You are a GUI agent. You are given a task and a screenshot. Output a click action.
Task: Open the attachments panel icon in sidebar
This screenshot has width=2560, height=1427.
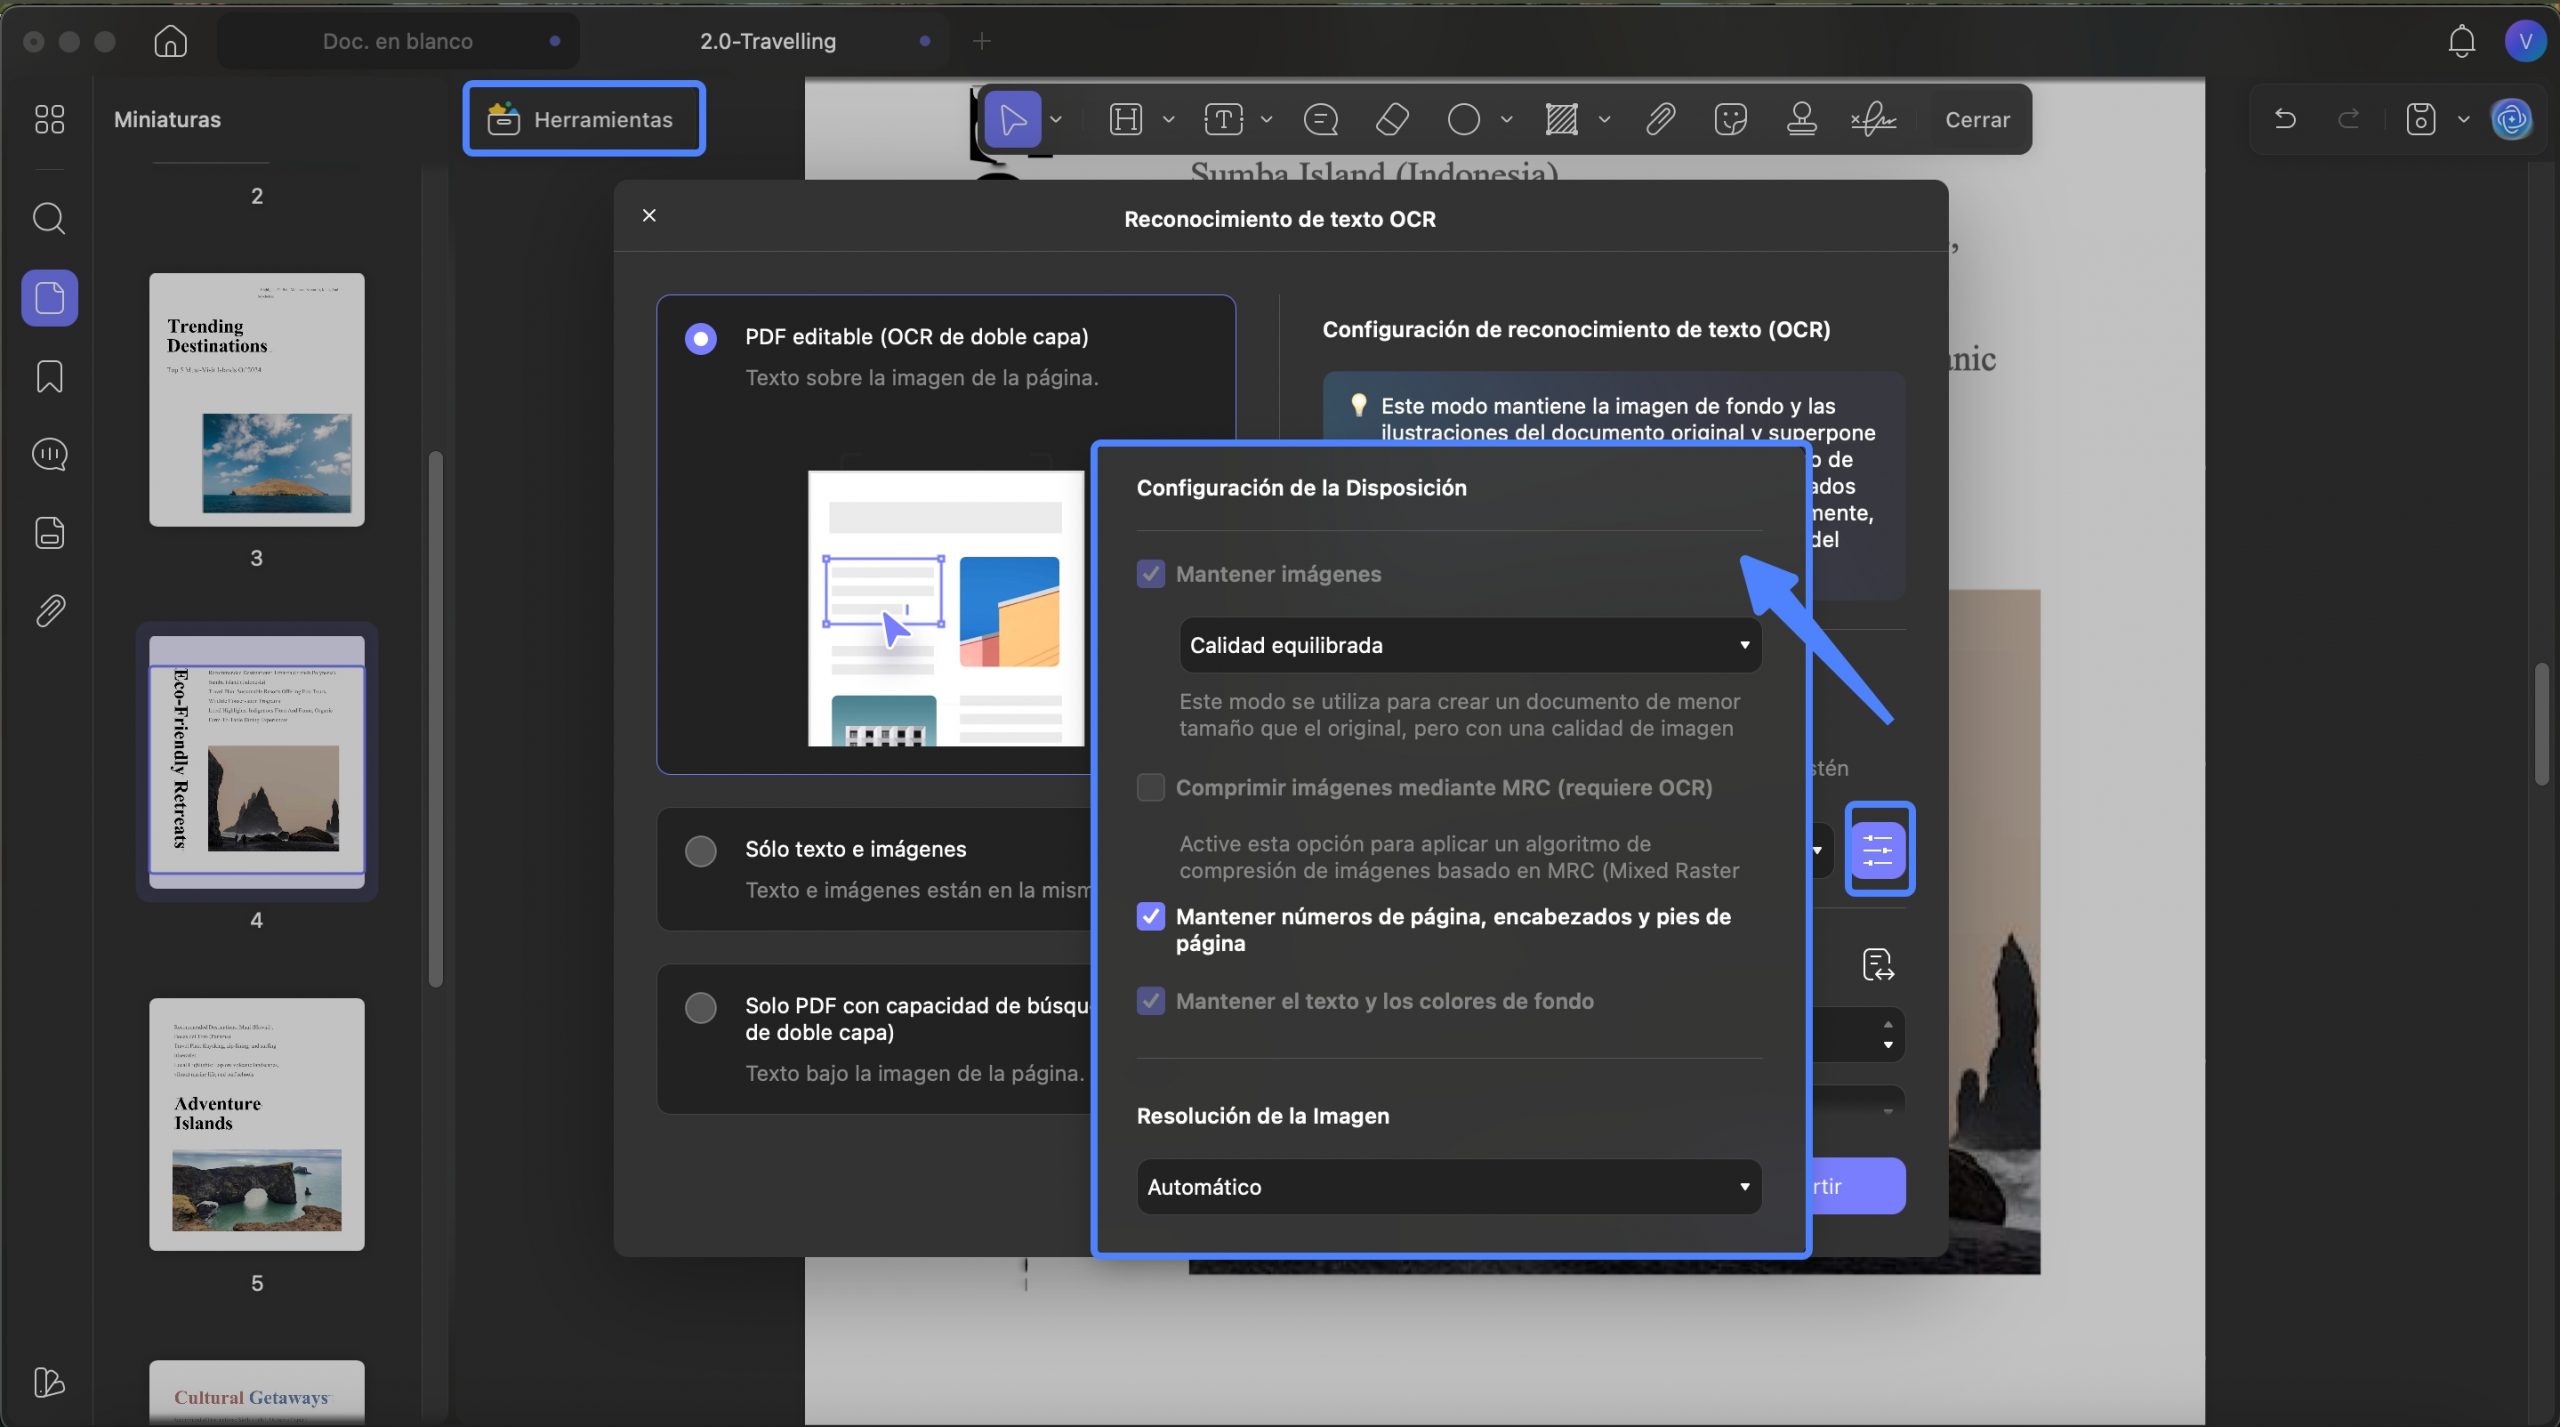[49, 610]
